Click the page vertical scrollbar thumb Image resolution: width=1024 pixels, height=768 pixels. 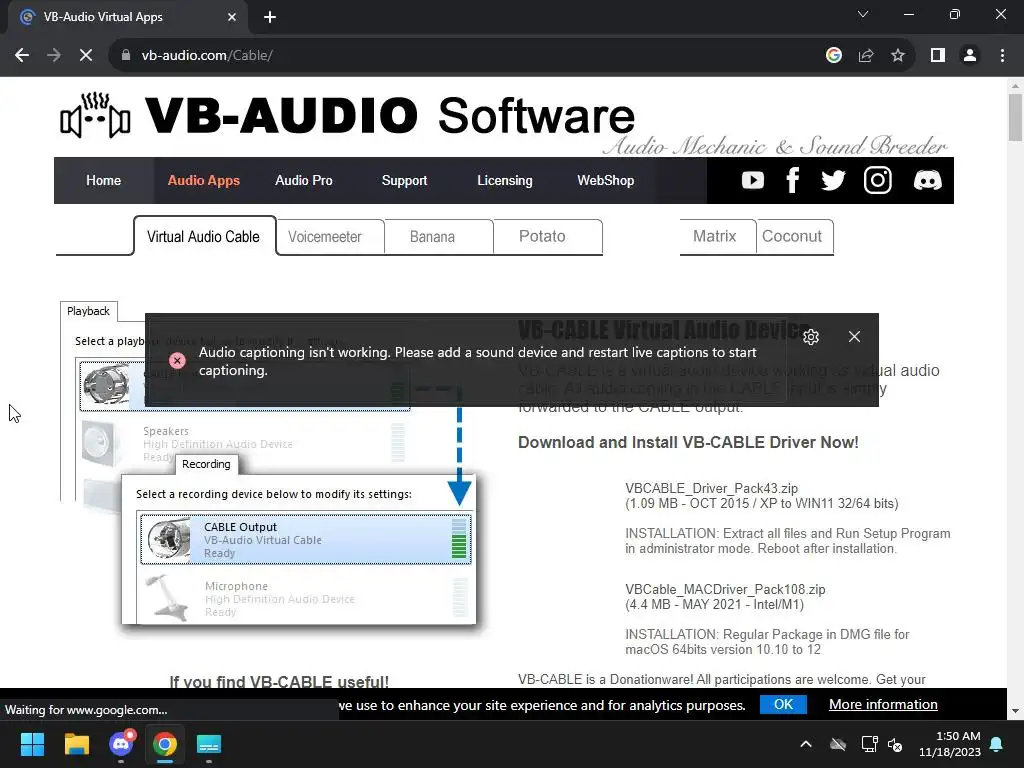[1015, 118]
